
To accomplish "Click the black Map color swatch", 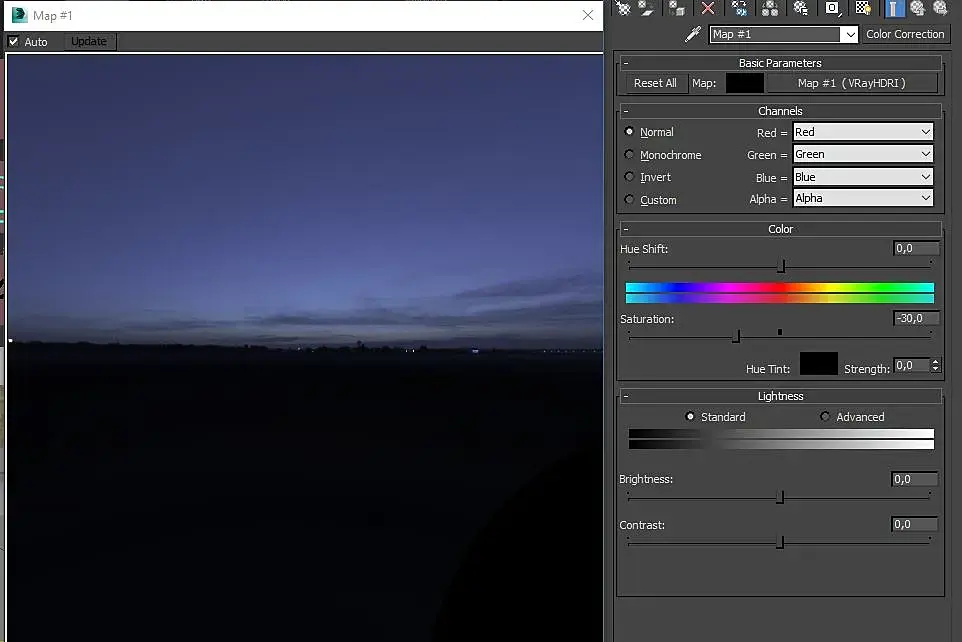I will (745, 83).
